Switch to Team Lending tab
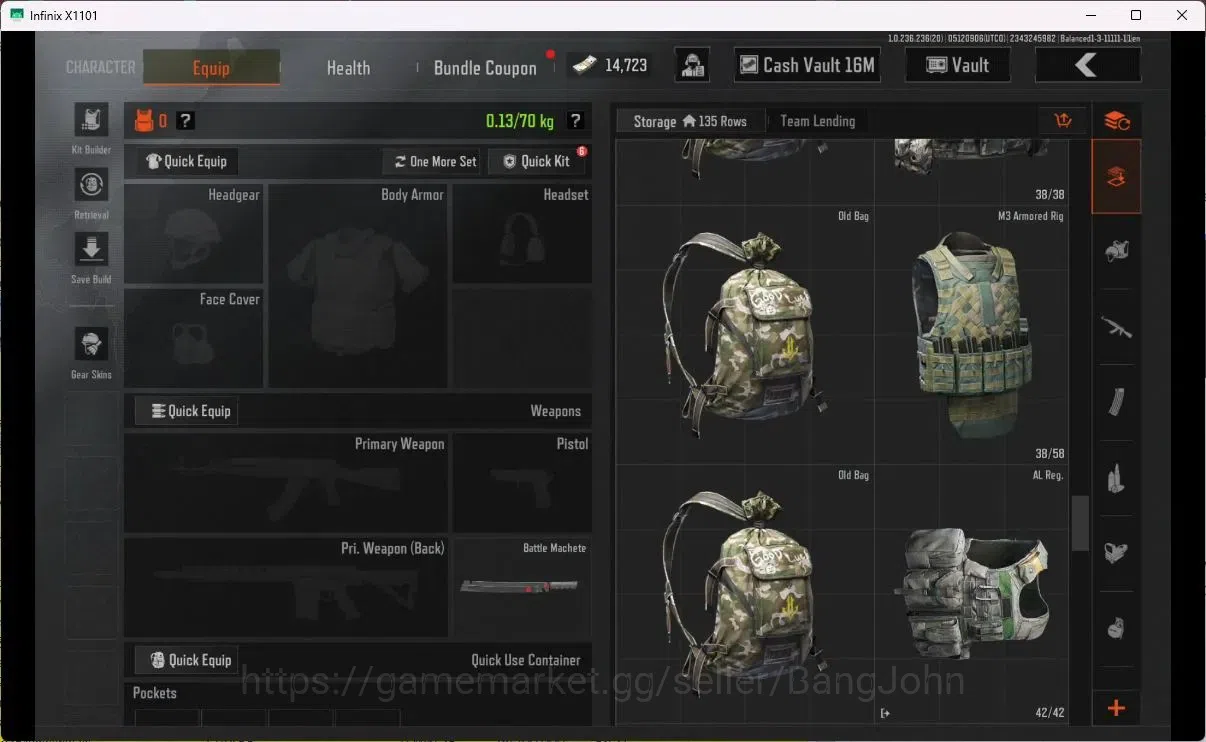Screen dimensions: 1206x742 (818, 121)
